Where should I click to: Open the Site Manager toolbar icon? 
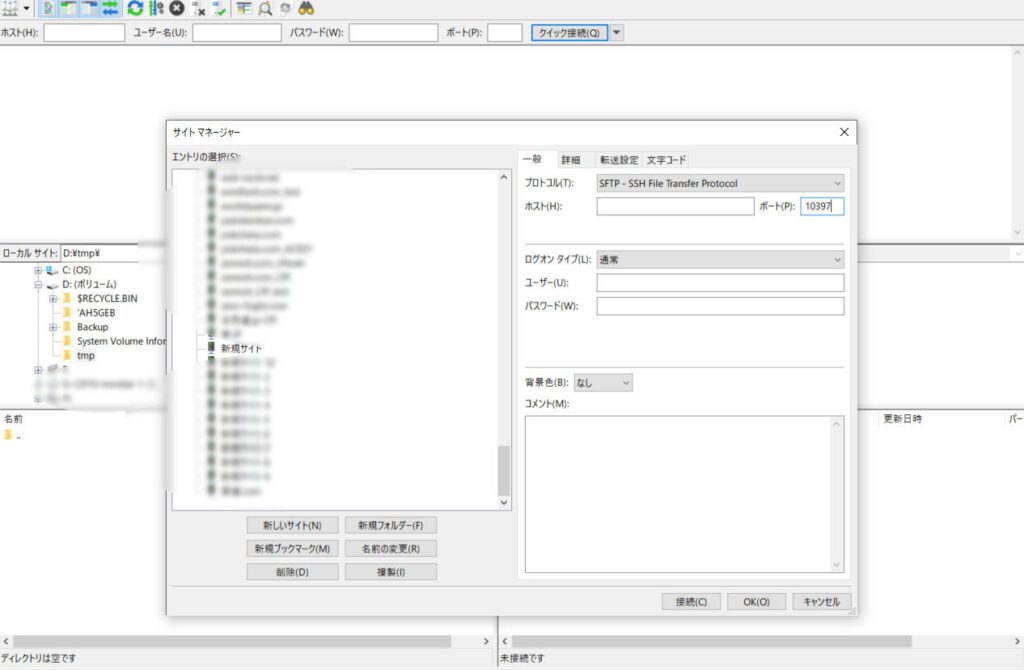pos(10,8)
